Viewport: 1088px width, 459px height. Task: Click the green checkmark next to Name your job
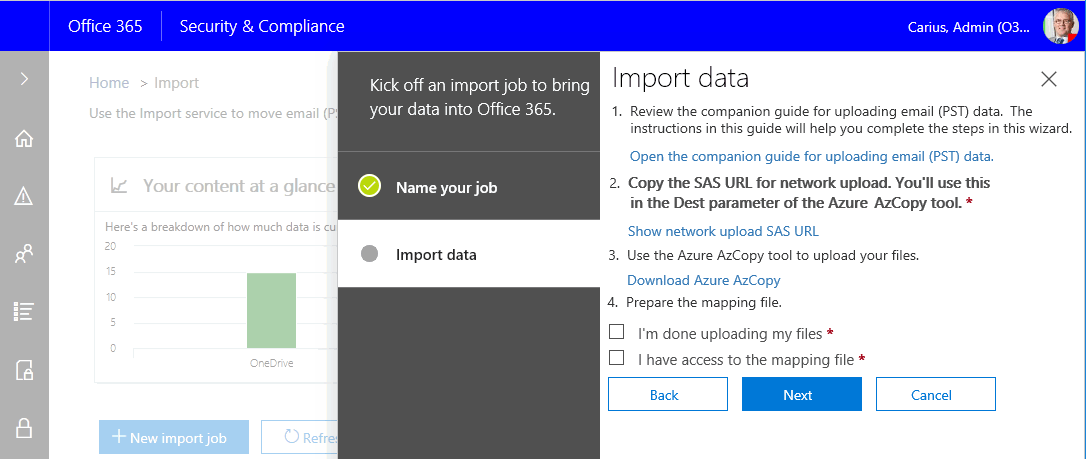[369, 186]
